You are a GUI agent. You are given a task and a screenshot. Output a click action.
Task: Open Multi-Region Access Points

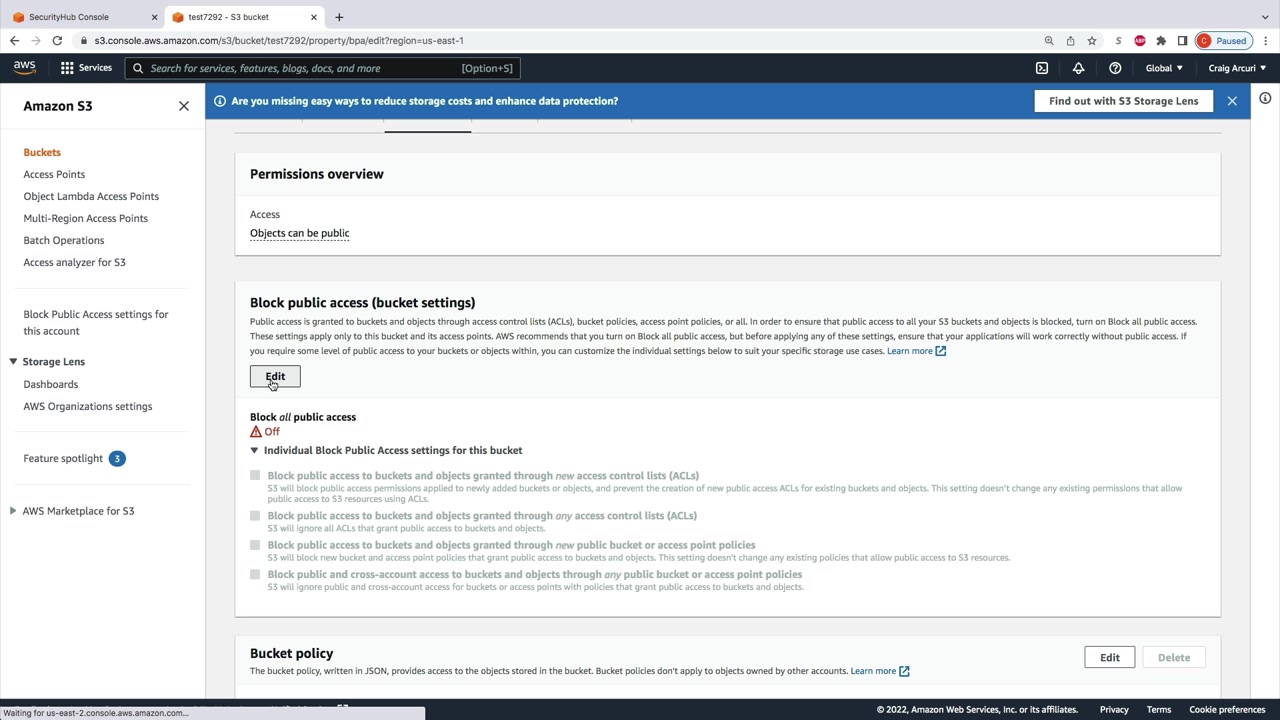[x=85, y=219]
